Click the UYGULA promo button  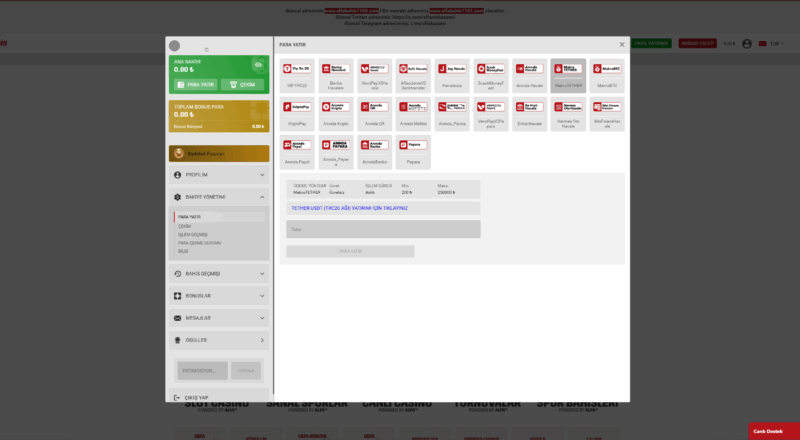[x=246, y=371]
